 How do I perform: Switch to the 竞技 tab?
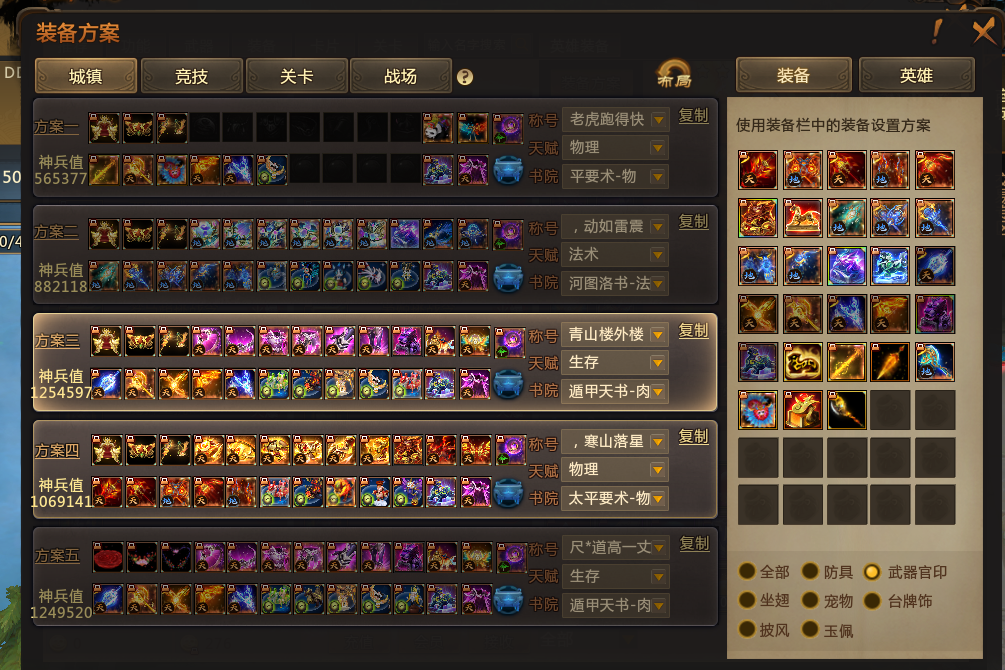(x=191, y=76)
